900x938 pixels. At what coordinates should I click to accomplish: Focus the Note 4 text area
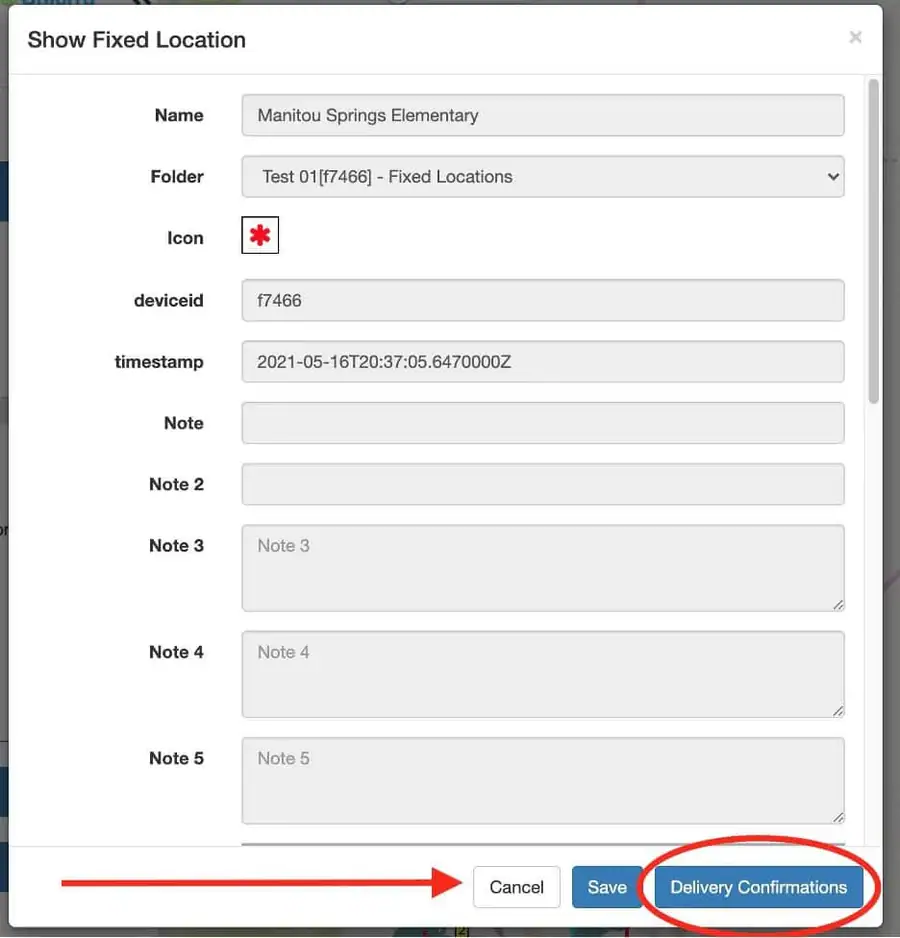543,674
